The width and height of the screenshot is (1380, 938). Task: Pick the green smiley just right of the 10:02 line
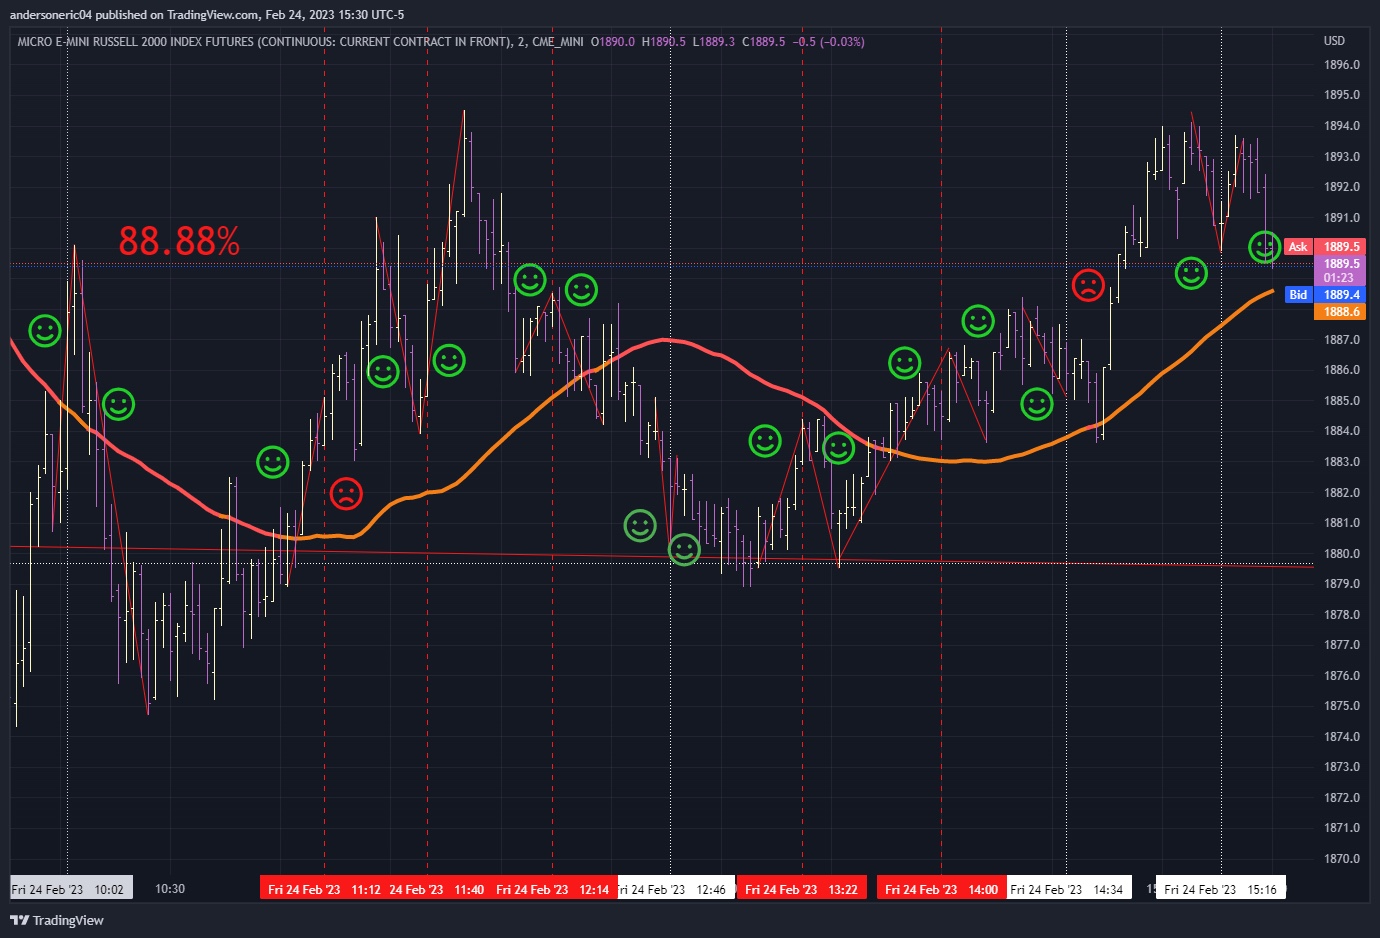point(118,404)
